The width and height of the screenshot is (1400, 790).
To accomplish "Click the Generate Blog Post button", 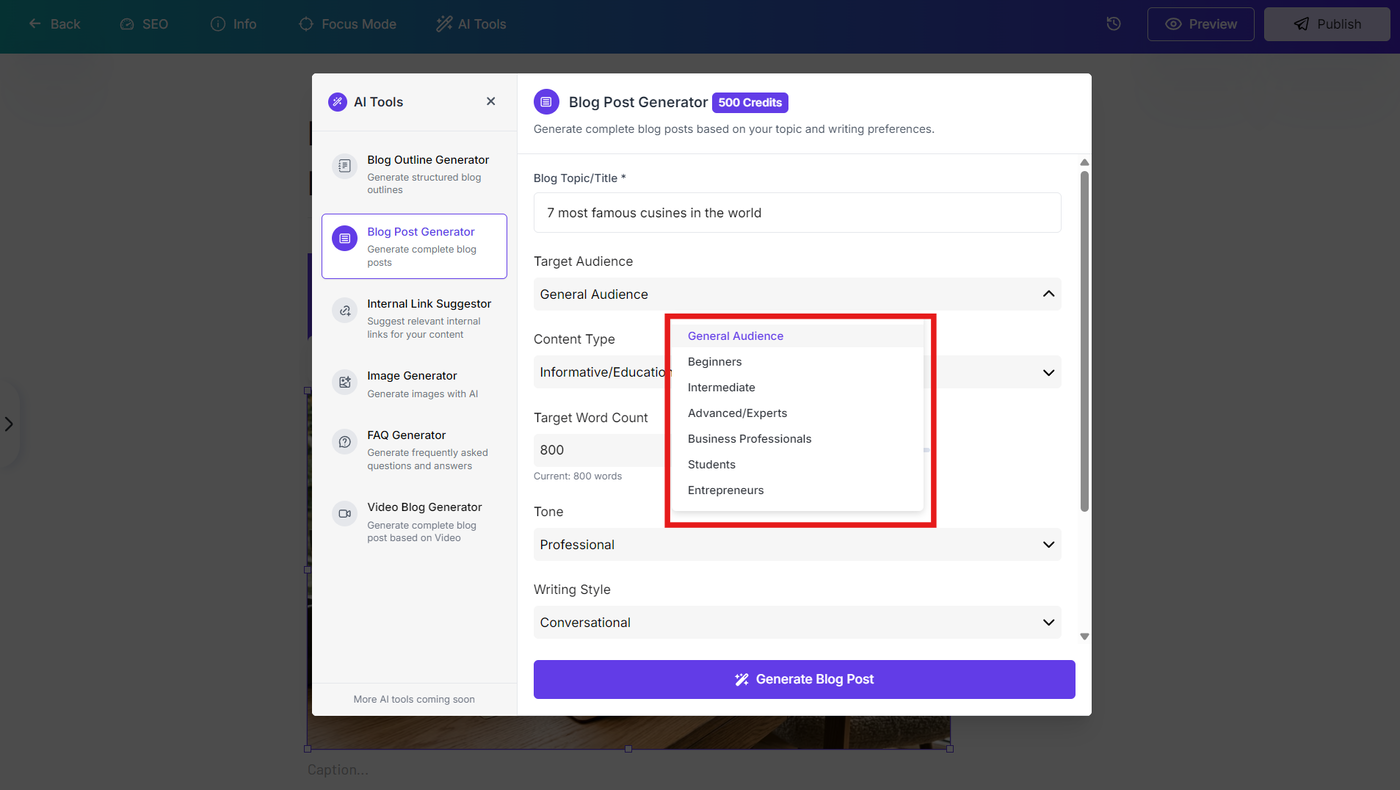I will tap(804, 679).
